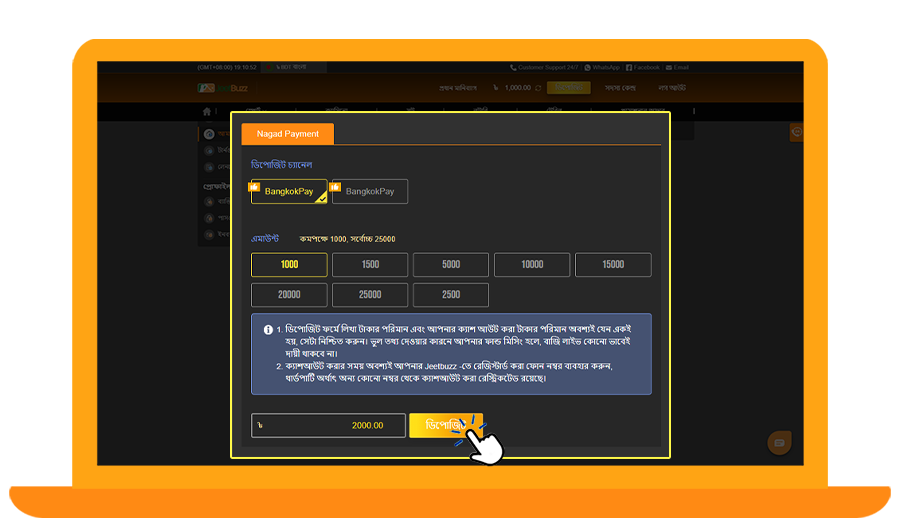Click the thumbs-up badge on second BangkokPay
This screenshot has height=525, width=900.
pyautogui.click(x=336, y=186)
